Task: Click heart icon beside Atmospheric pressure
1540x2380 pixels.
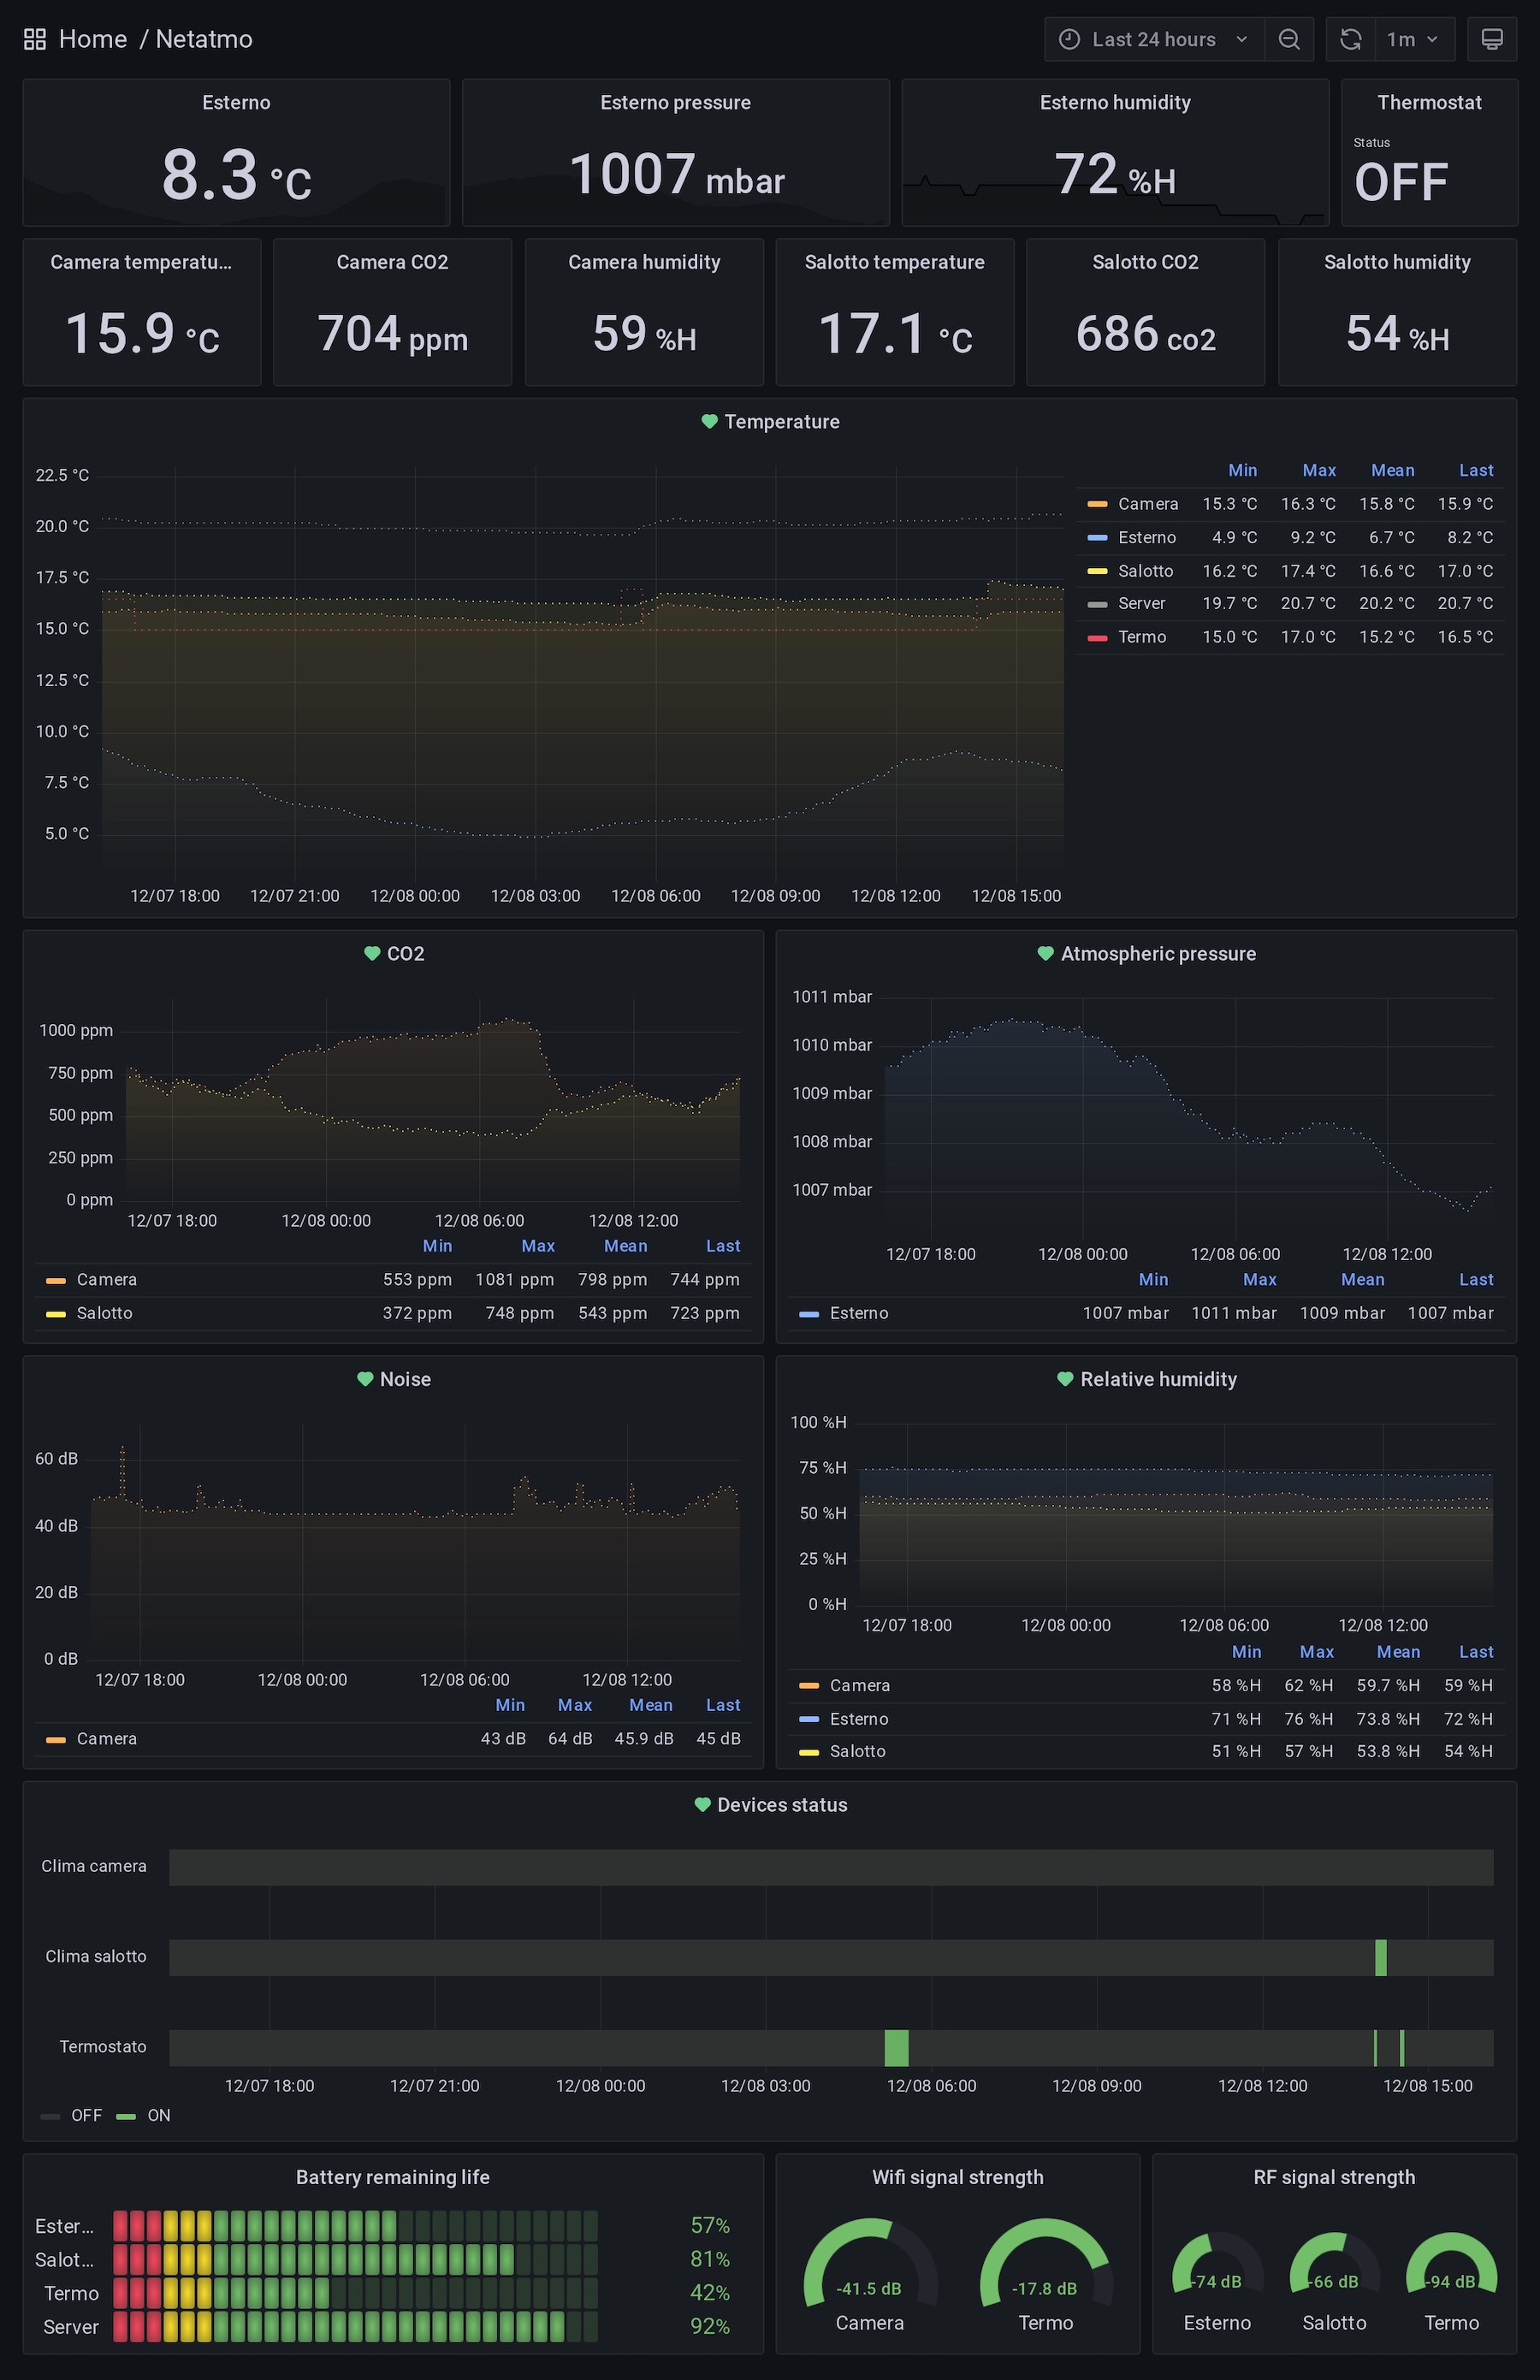Action: pyautogui.click(x=1045, y=954)
